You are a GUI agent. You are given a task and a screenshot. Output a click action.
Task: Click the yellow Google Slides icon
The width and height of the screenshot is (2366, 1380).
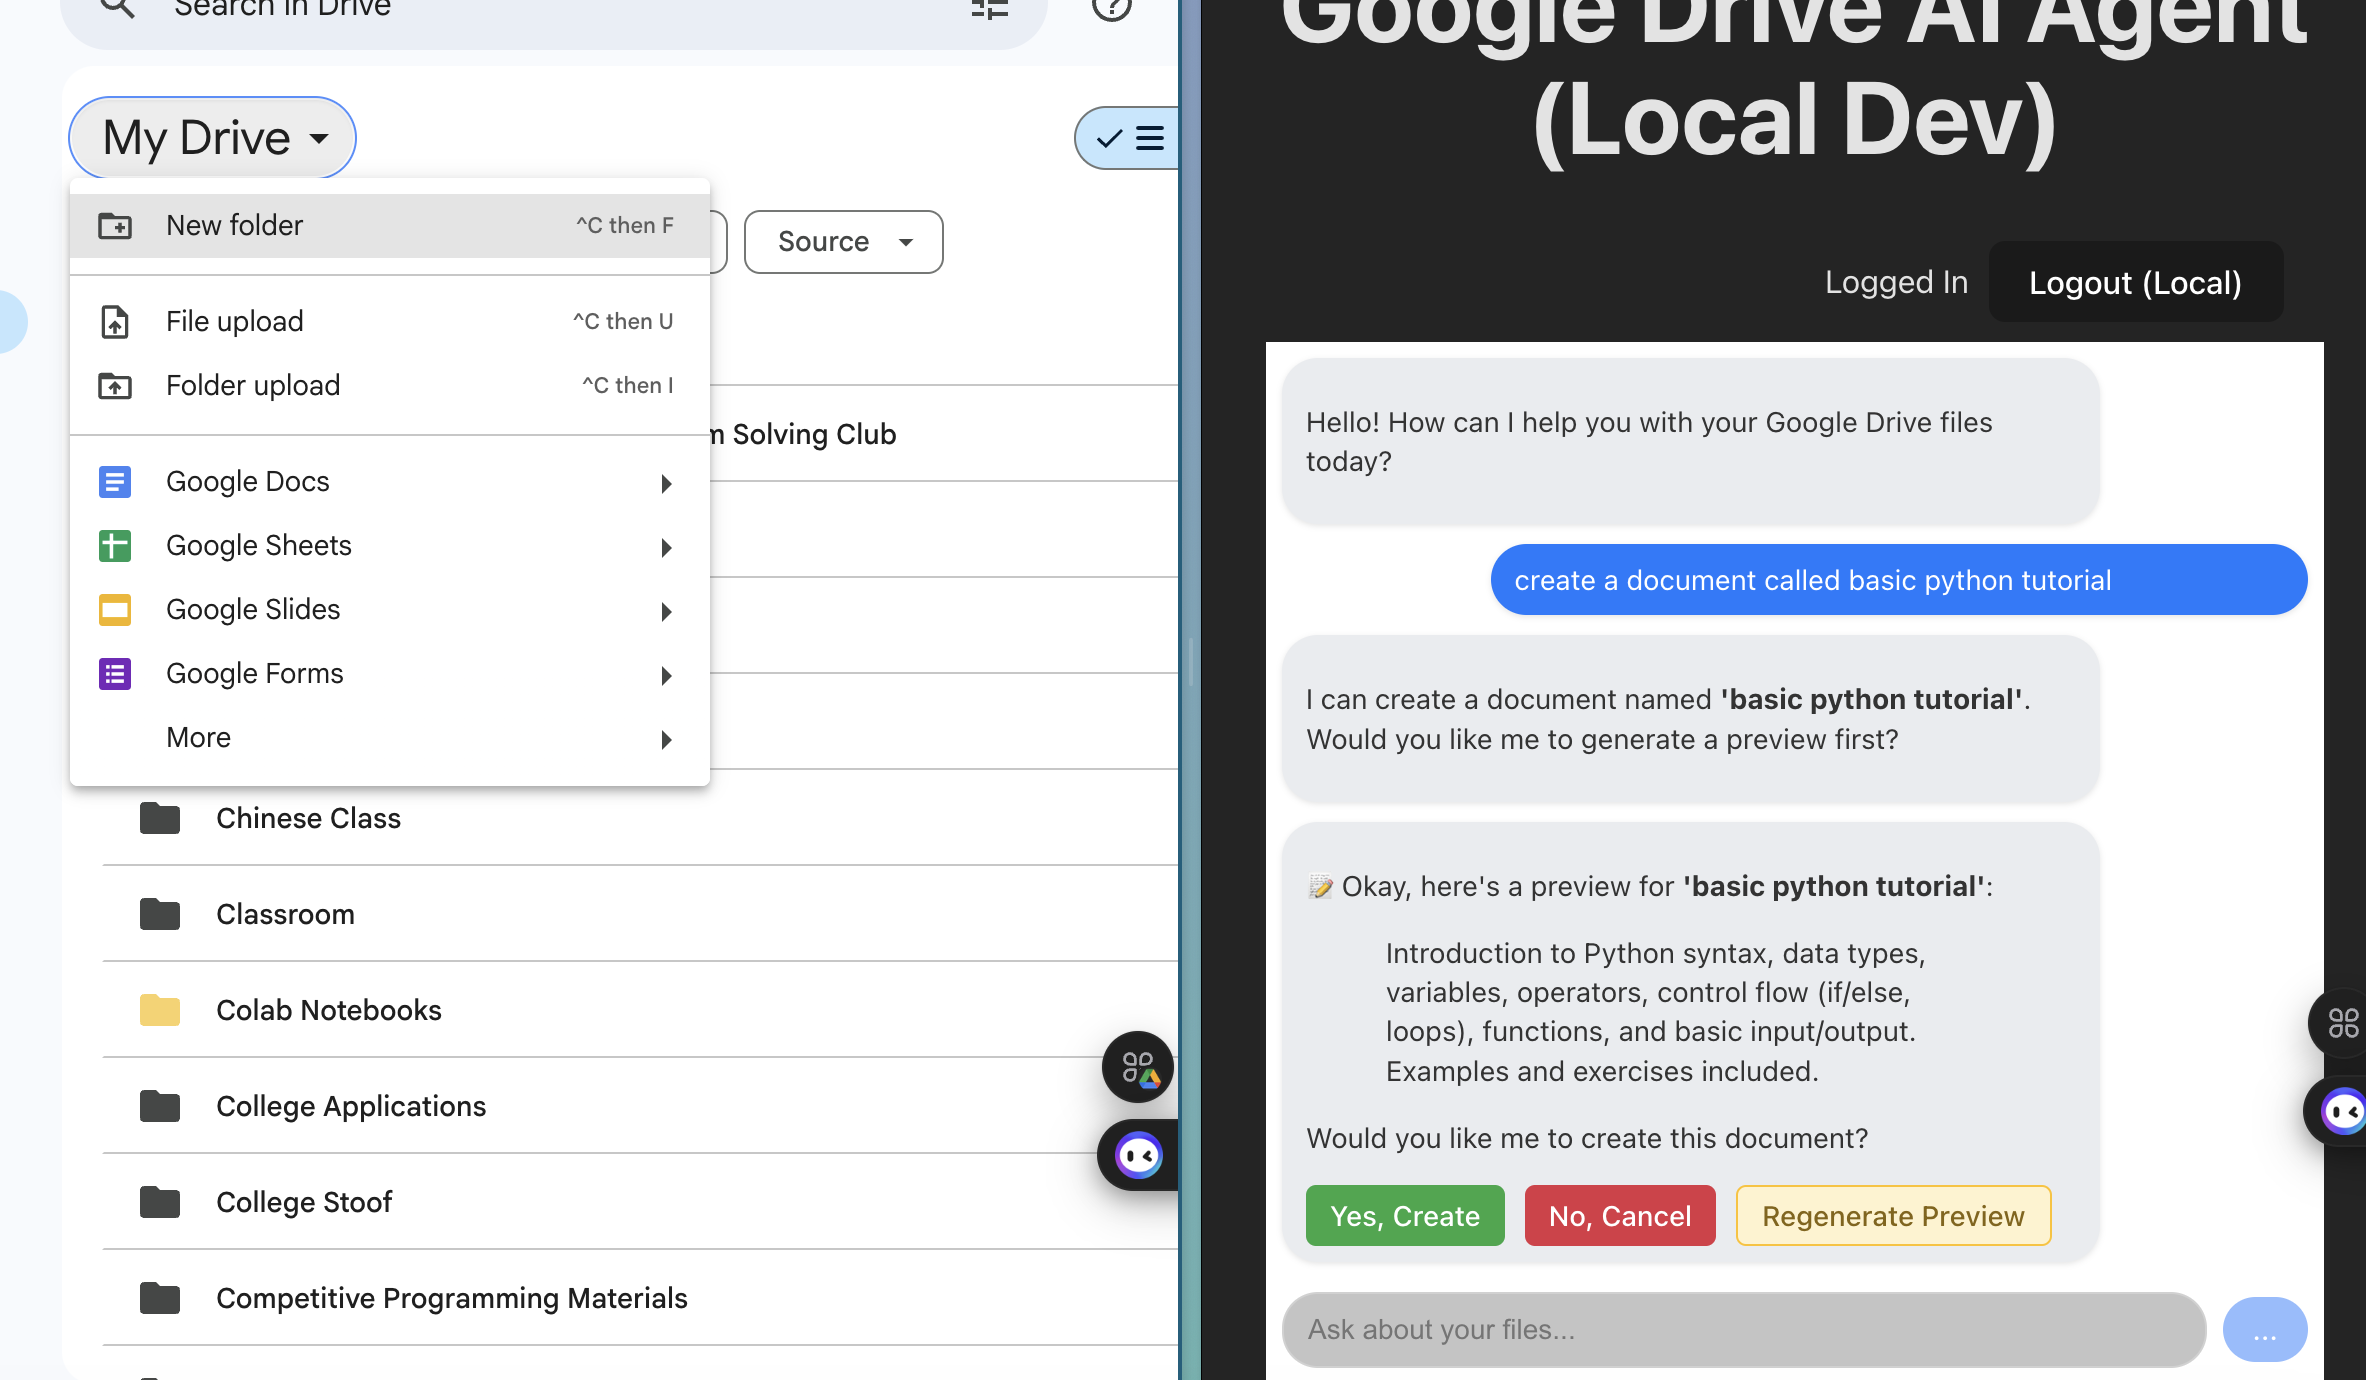tap(115, 610)
